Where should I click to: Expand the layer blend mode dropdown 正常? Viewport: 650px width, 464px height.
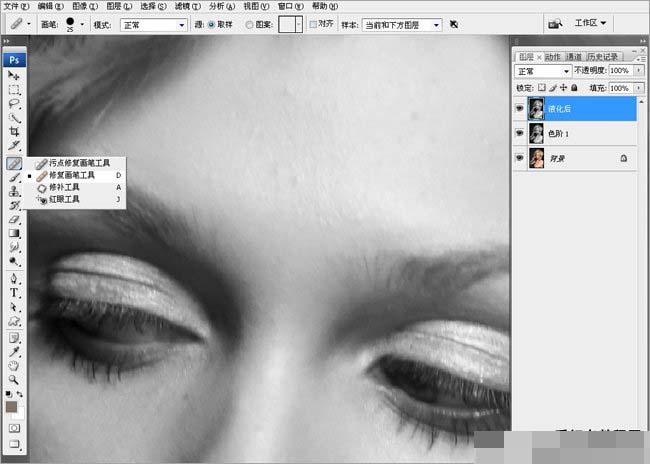click(x=543, y=72)
